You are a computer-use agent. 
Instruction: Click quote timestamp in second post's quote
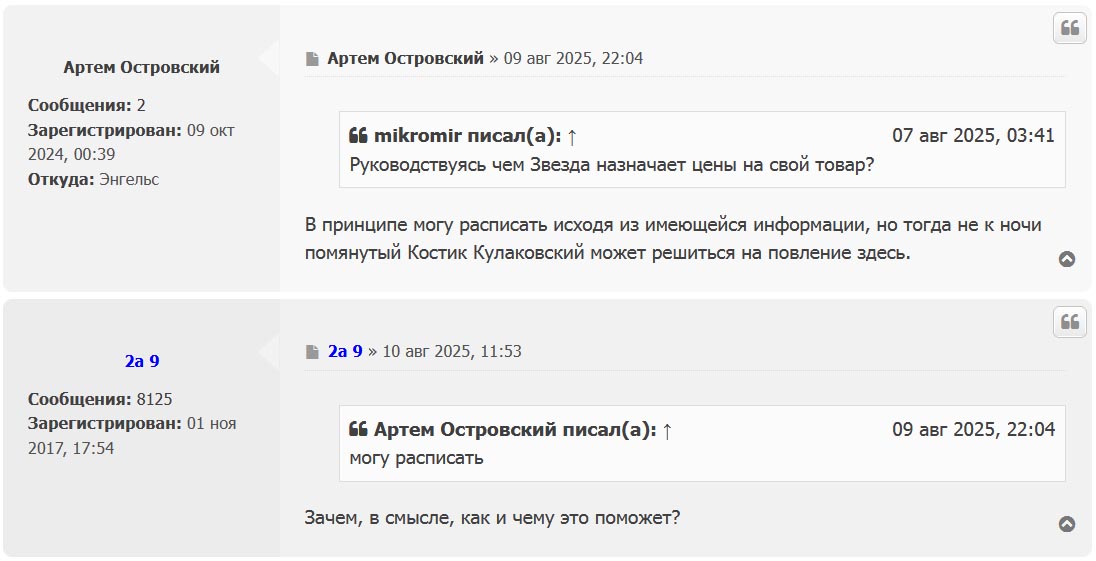pyautogui.click(x=973, y=430)
